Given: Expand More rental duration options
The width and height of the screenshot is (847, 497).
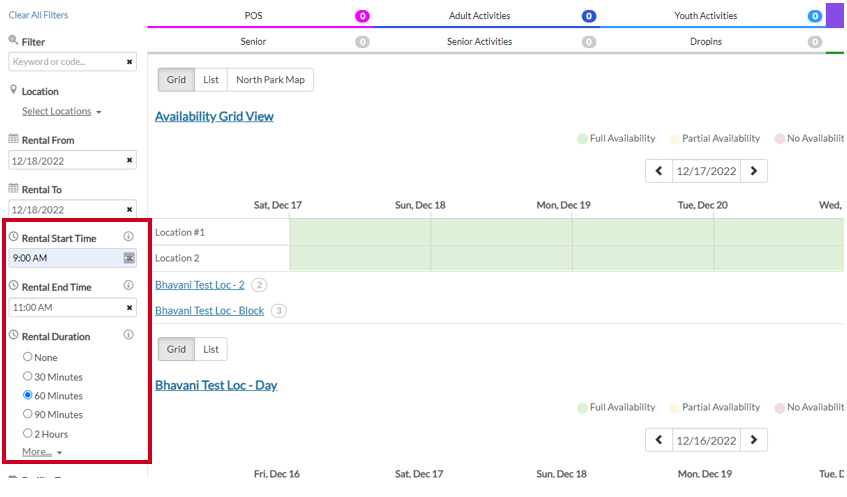Looking at the screenshot, I should coord(42,452).
